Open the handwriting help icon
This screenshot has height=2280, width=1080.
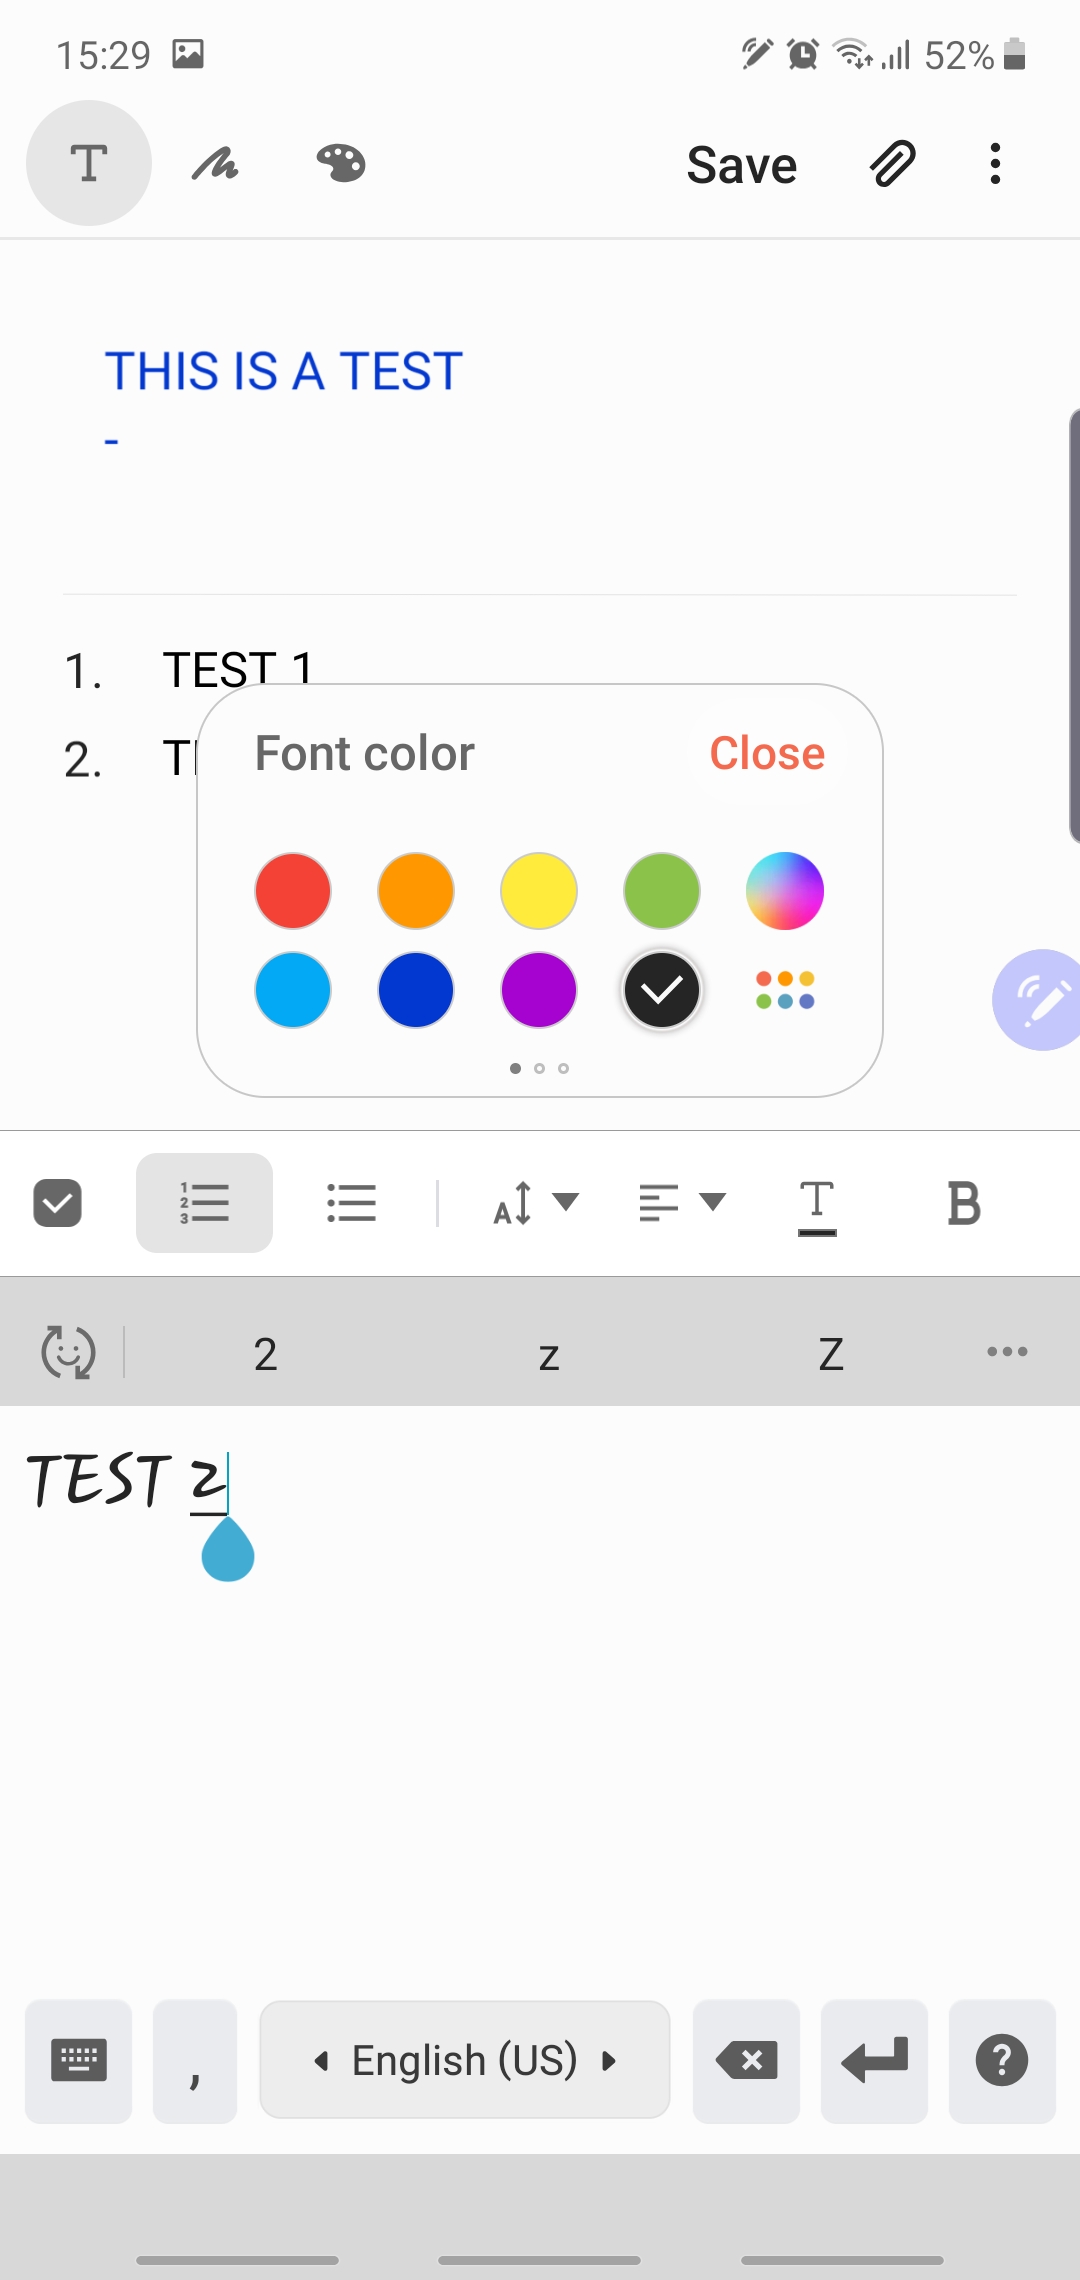click(x=1002, y=2060)
